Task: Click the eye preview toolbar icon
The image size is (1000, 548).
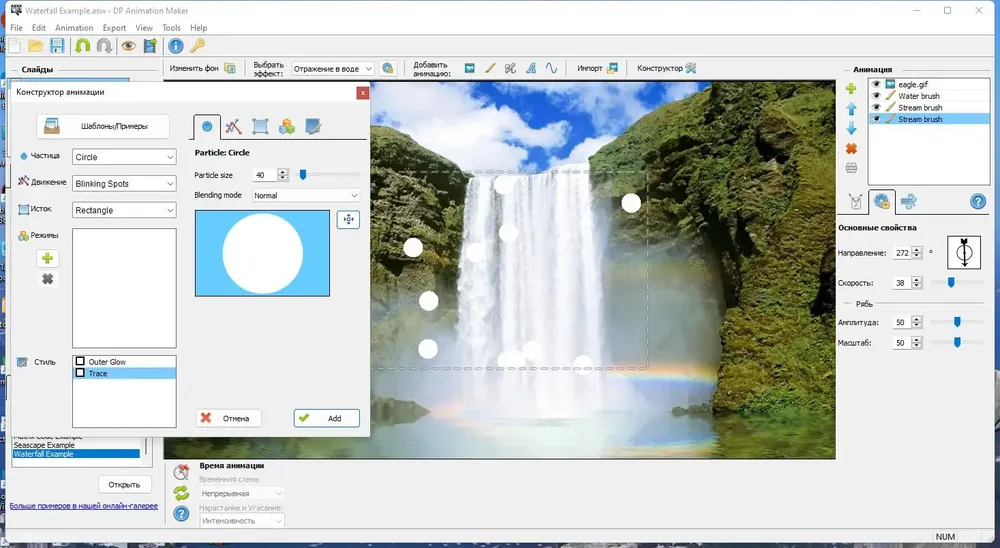Action: pyautogui.click(x=129, y=46)
